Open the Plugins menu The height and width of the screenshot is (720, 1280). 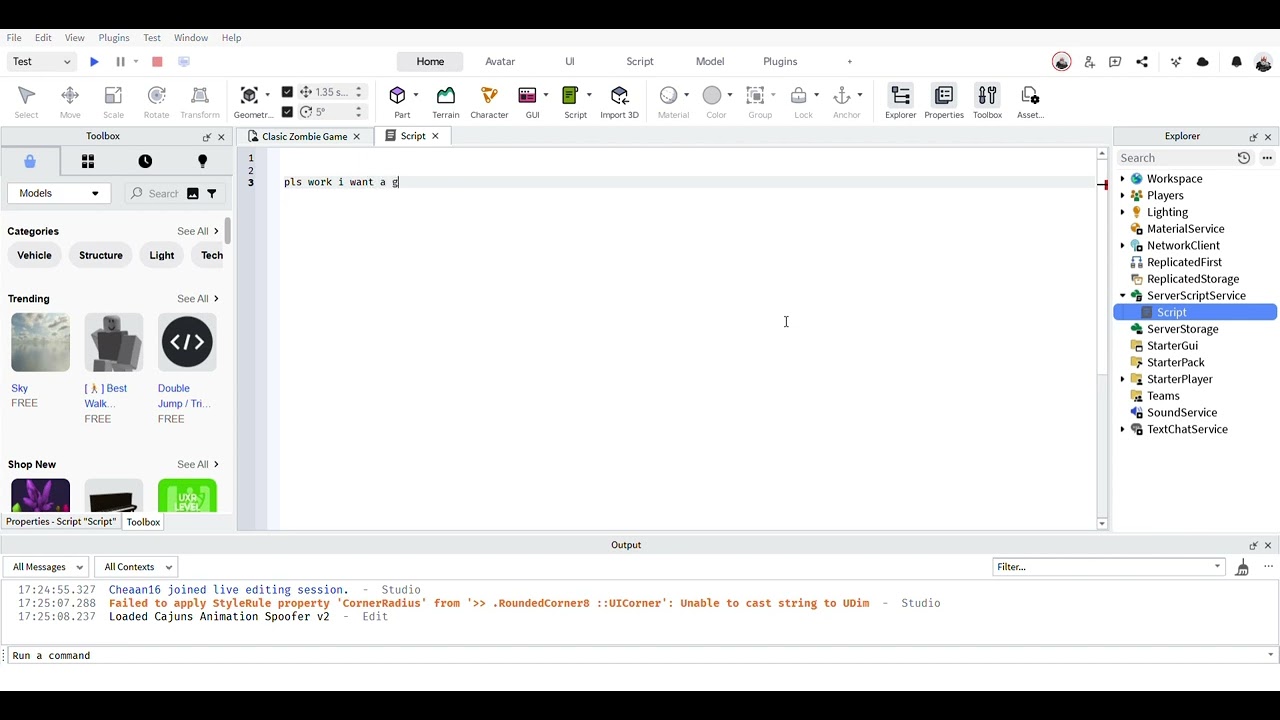click(x=114, y=38)
